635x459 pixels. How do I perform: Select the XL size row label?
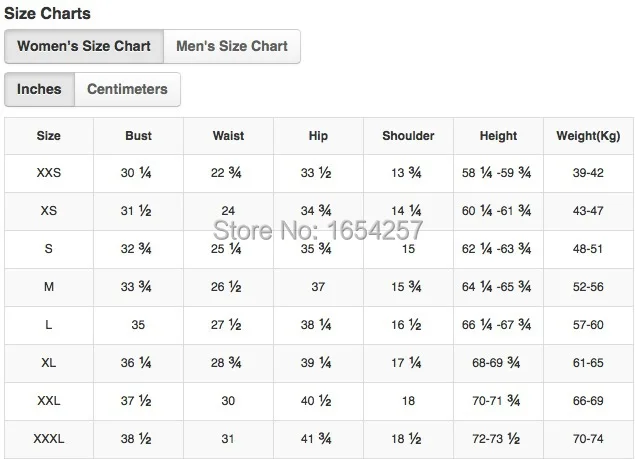click(49, 363)
